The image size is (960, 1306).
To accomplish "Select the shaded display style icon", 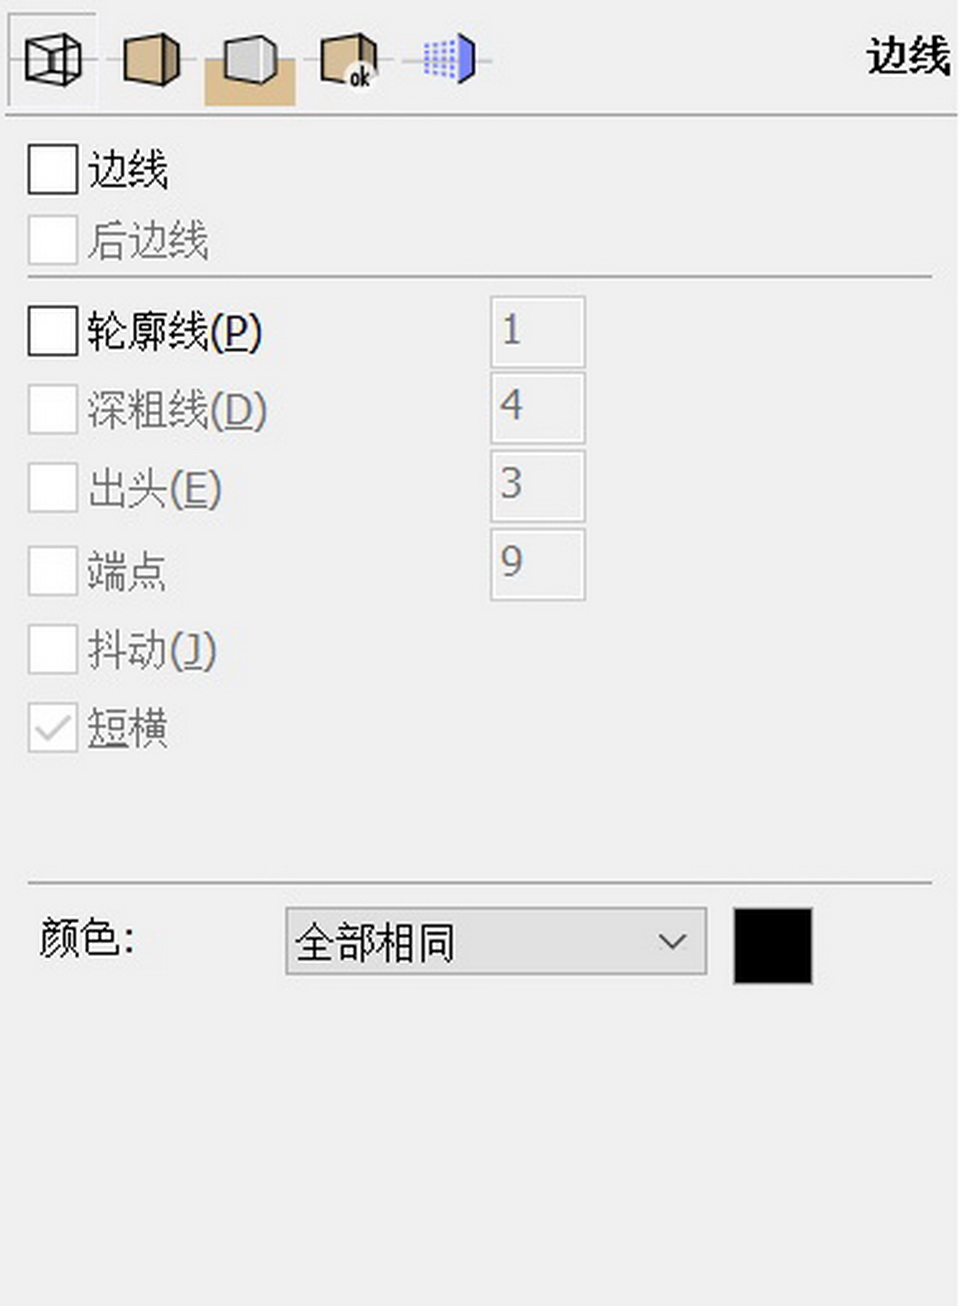I will pyautogui.click(x=250, y=58).
